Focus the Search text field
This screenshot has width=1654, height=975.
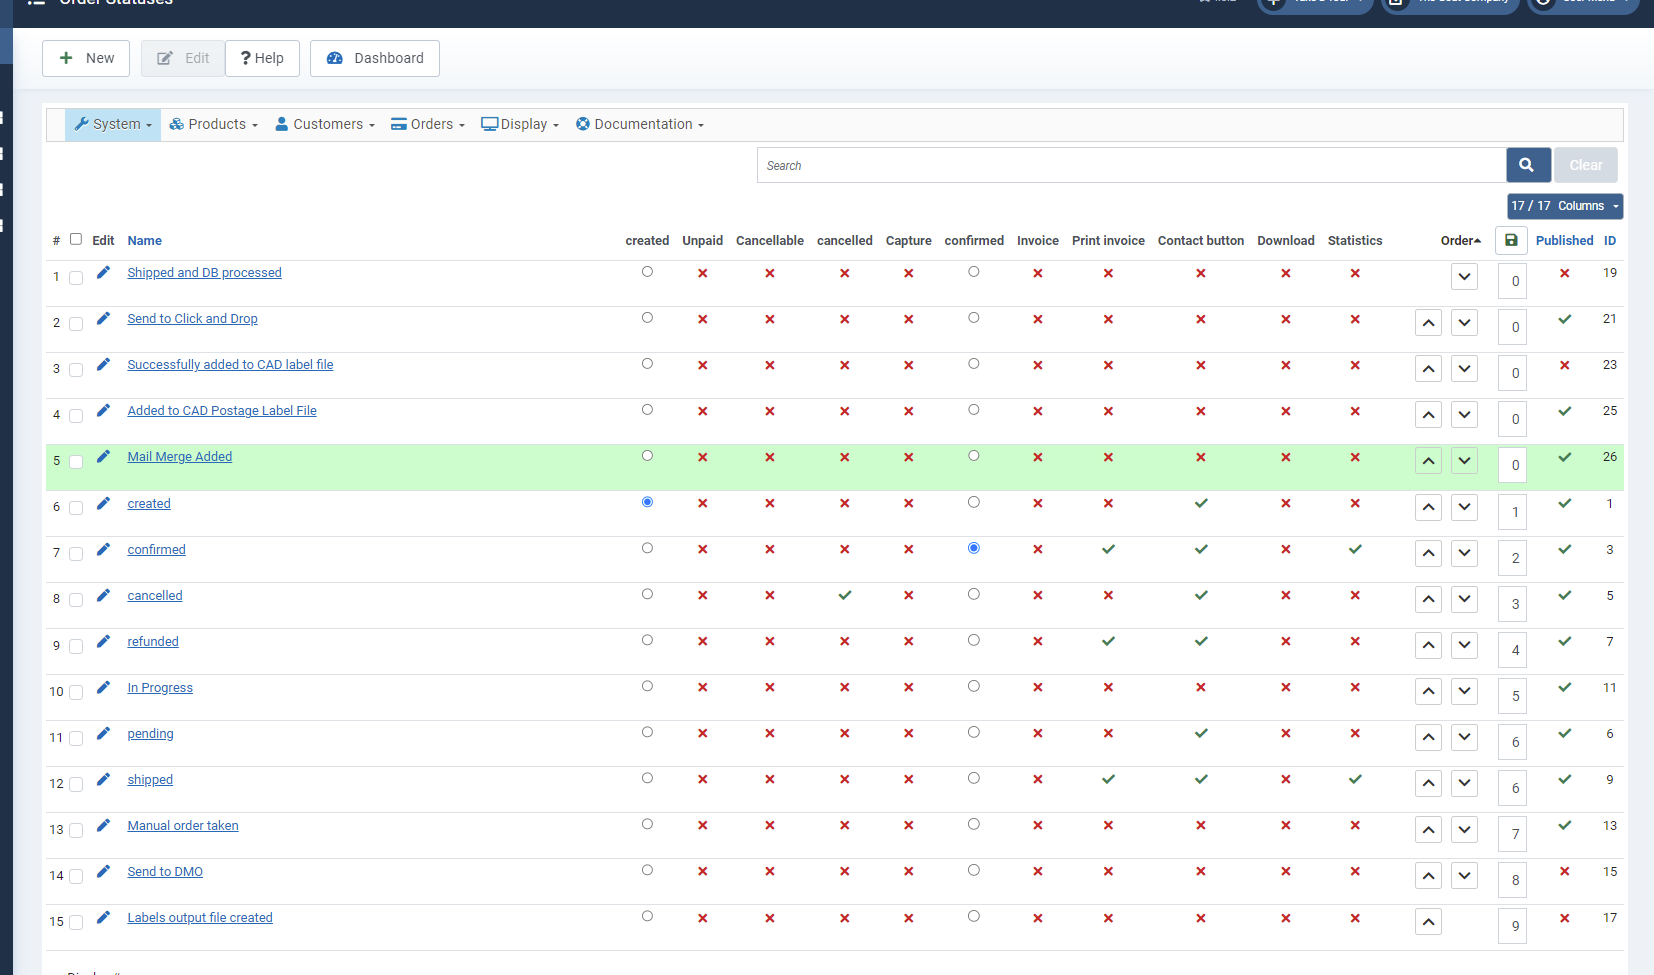[x=1130, y=165]
